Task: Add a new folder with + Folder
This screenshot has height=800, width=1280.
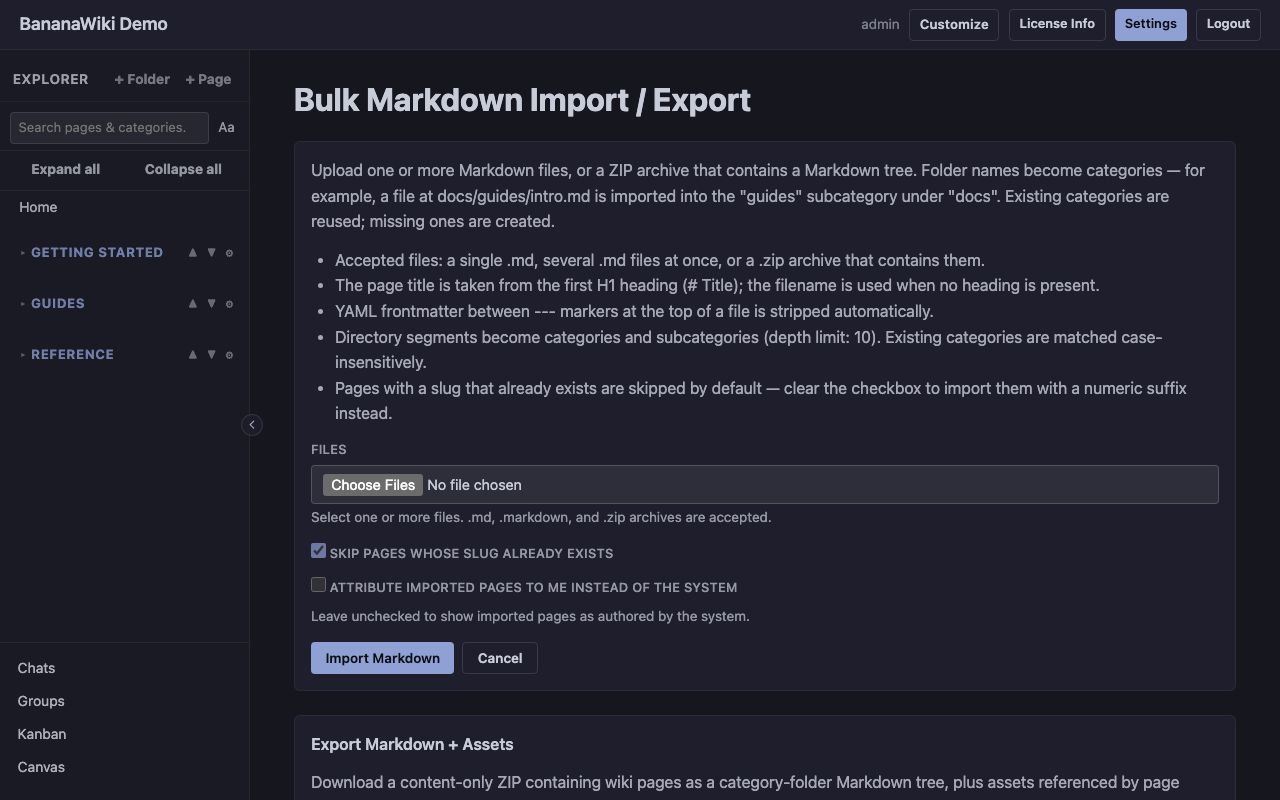Action: 142,79
